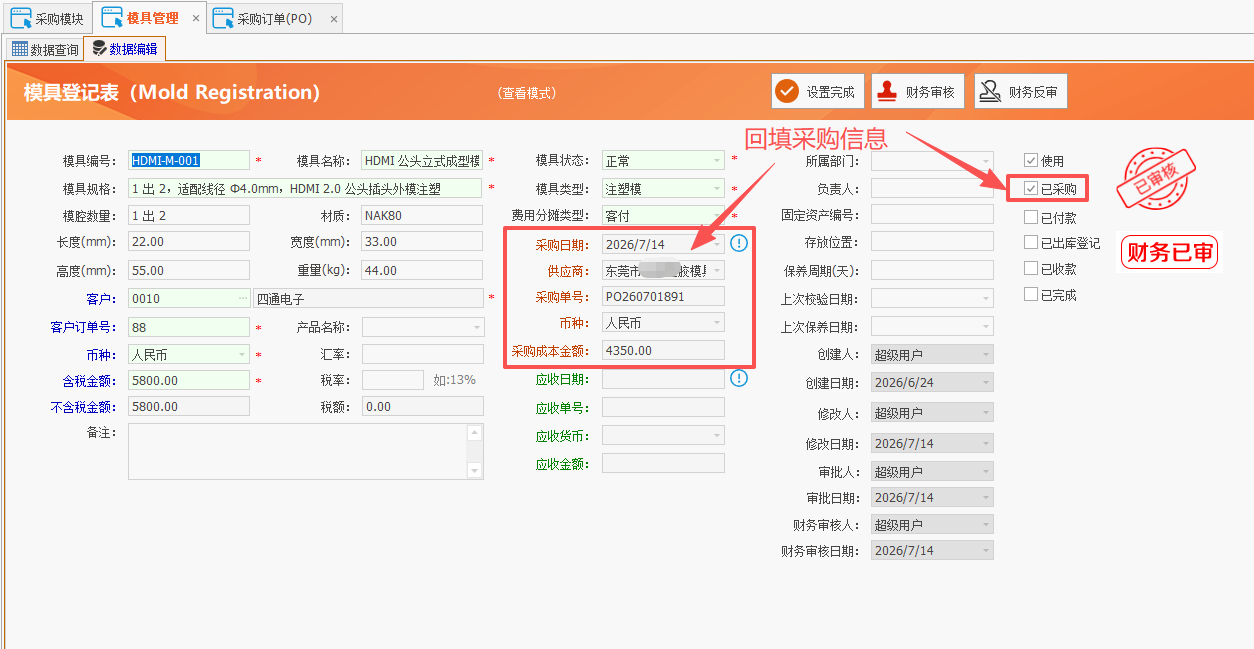Check the 已收款 checkbox
Image resolution: width=1254 pixels, height=649 pixels.
tap(1031, 268)
